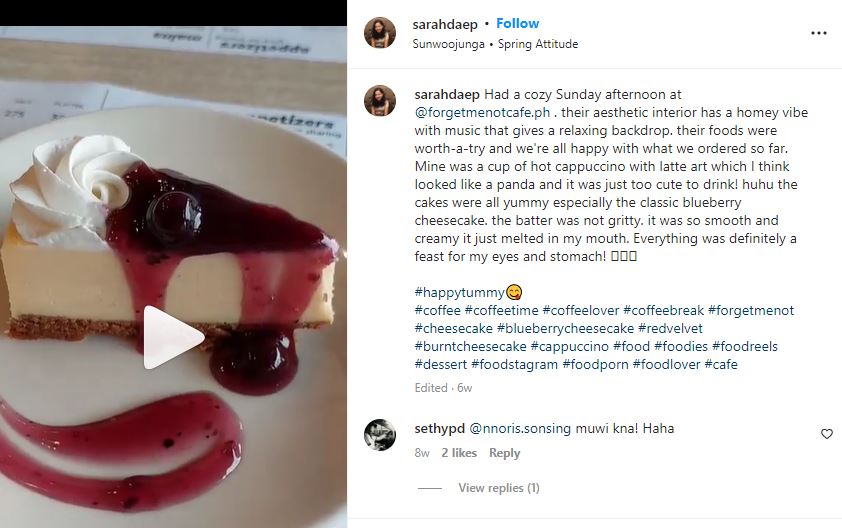Image resolution: width=842 pixels, height=528 pixels.
Task: Click the 8w comment timestamp
Action: click(422, 453)
